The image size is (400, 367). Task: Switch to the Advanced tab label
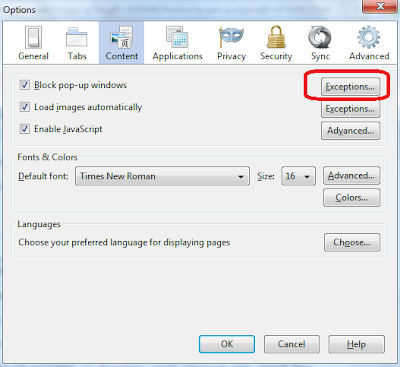369,56
